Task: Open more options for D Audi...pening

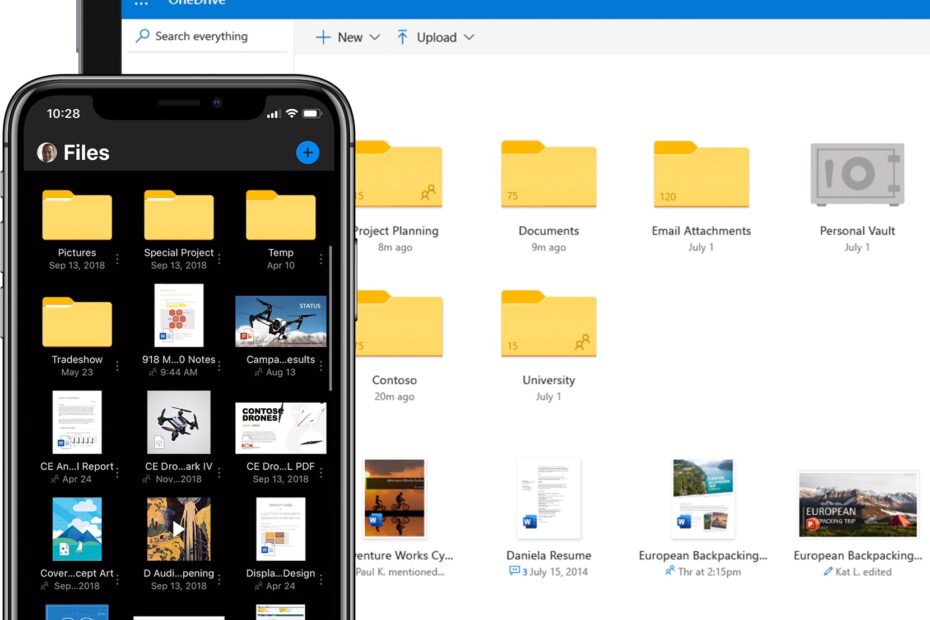Action: tap(219, 579)
